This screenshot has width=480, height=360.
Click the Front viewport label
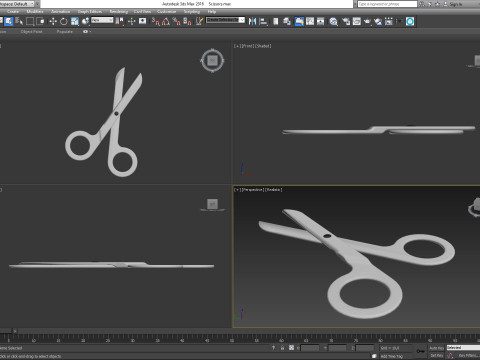(x=248, y=46)
